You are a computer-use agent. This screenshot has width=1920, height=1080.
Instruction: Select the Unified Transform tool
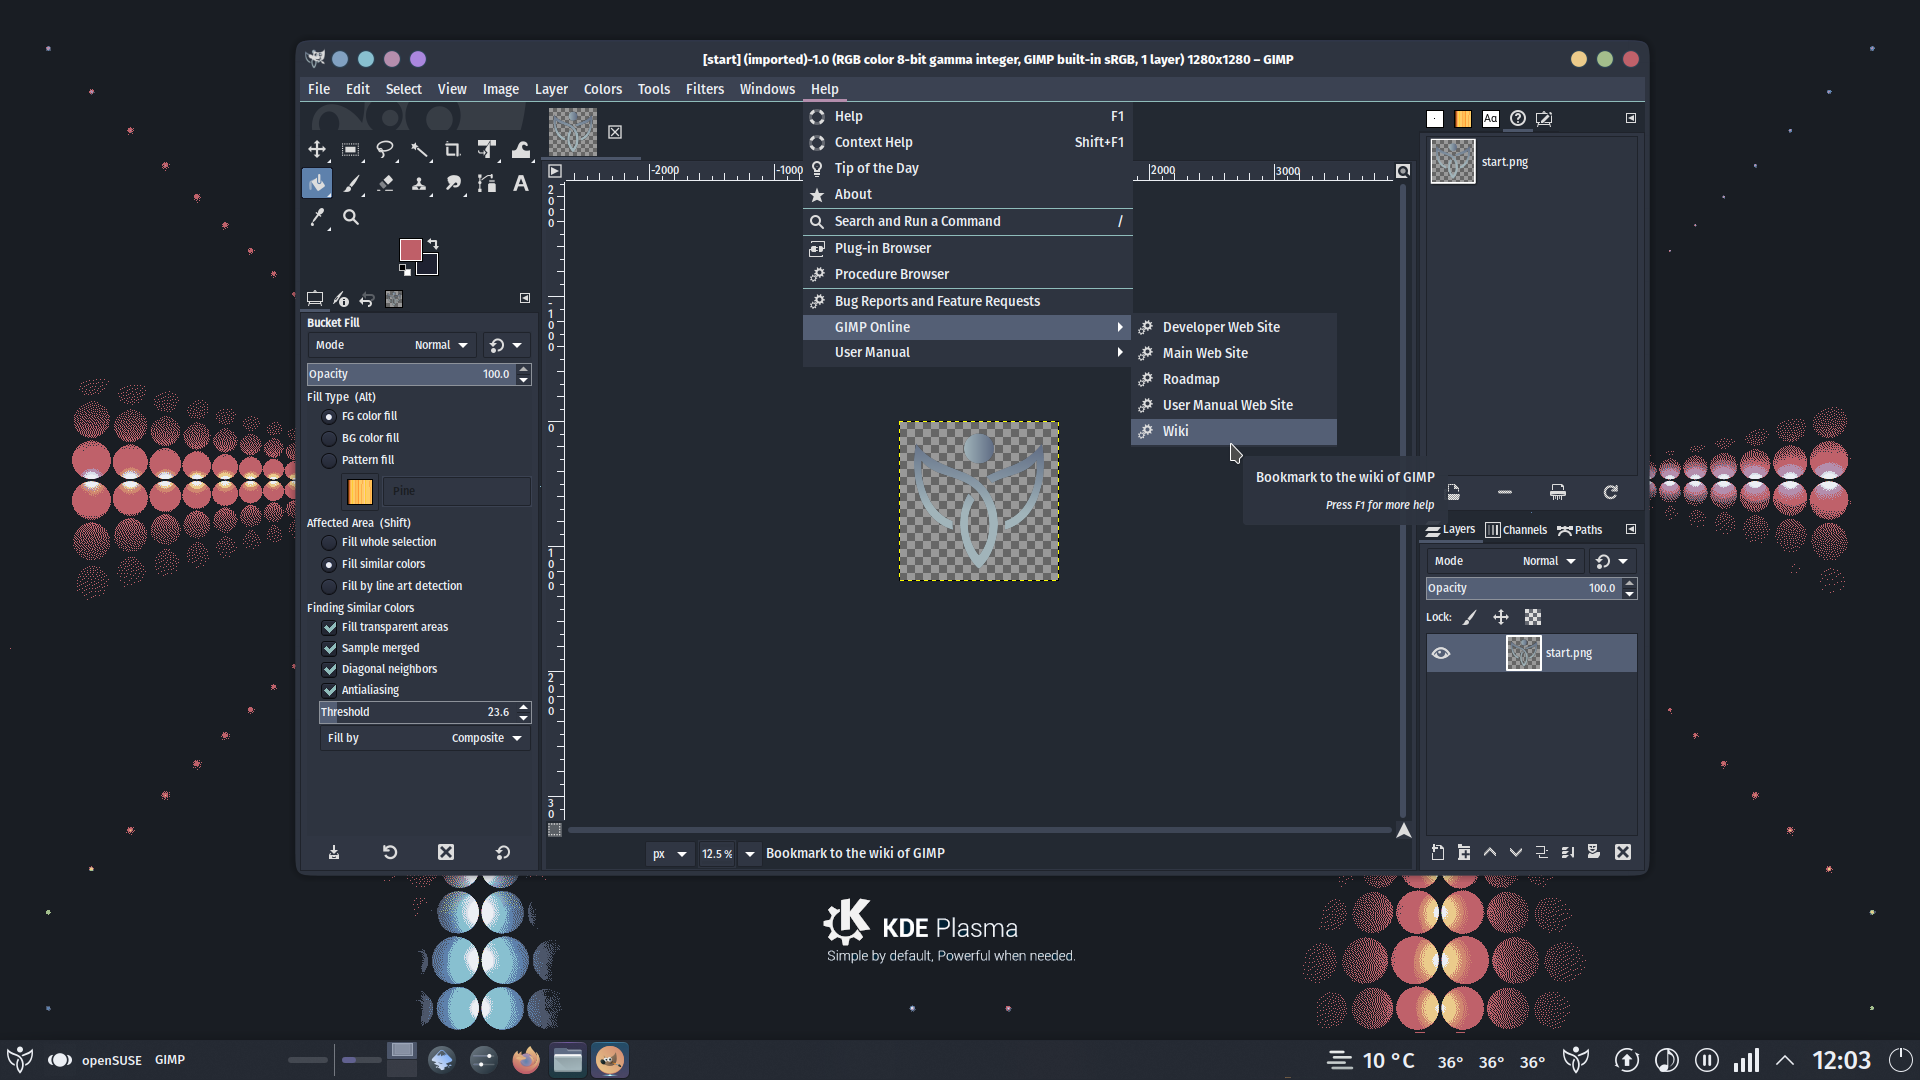(487, 150)
